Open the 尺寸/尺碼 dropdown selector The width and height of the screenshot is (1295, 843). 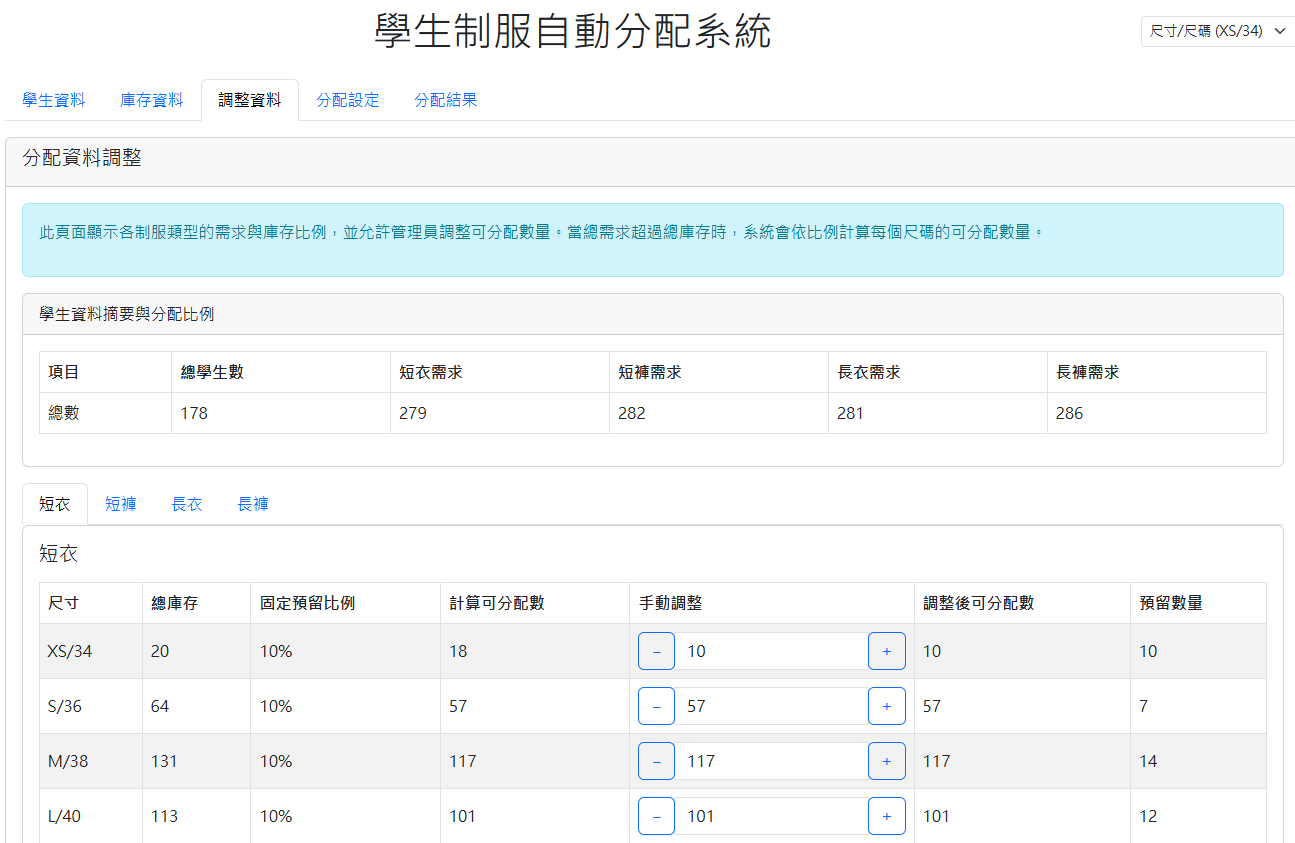coord(1216,31)
